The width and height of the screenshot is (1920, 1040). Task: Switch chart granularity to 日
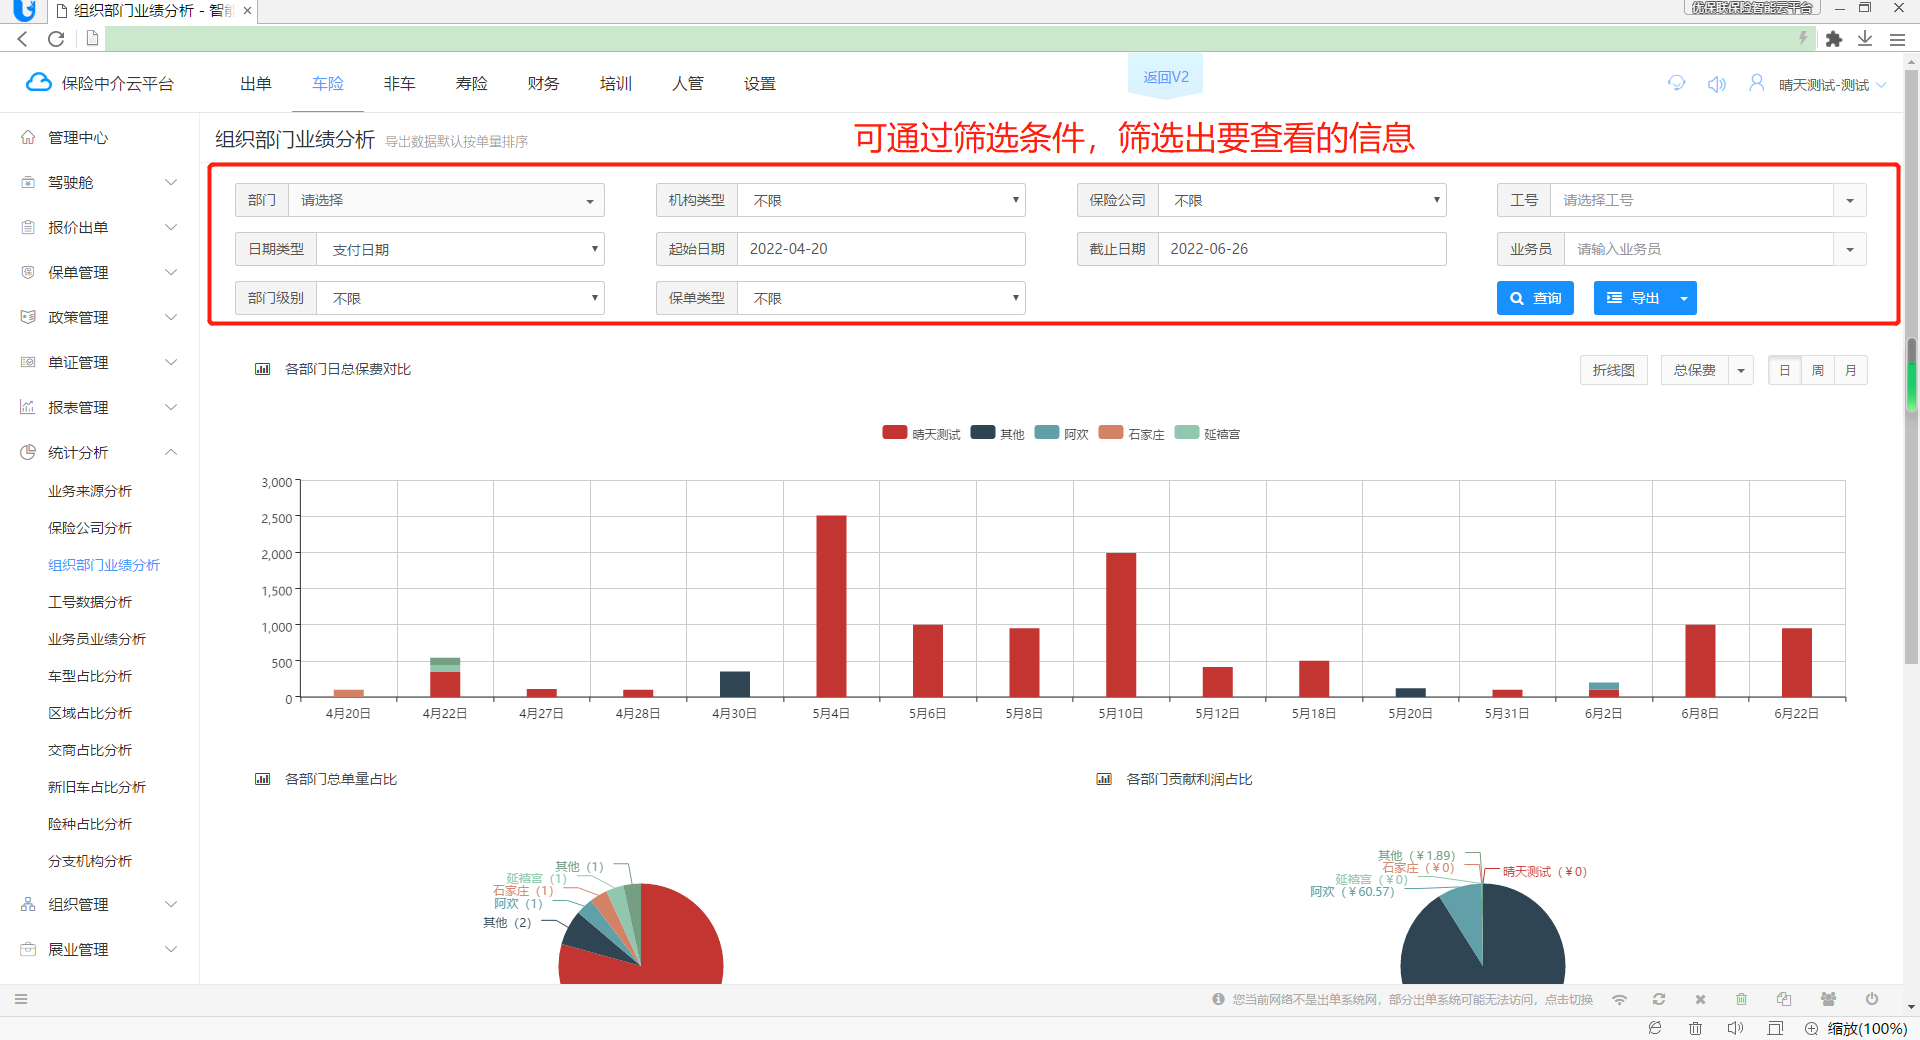pyautogui.click(x=1785, y=370)
